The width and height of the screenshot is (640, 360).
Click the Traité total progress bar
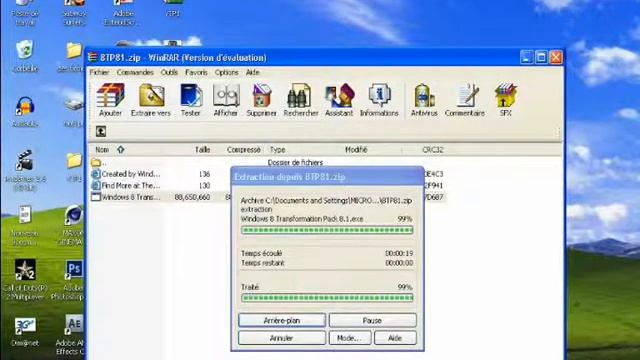tap(327, 298)
